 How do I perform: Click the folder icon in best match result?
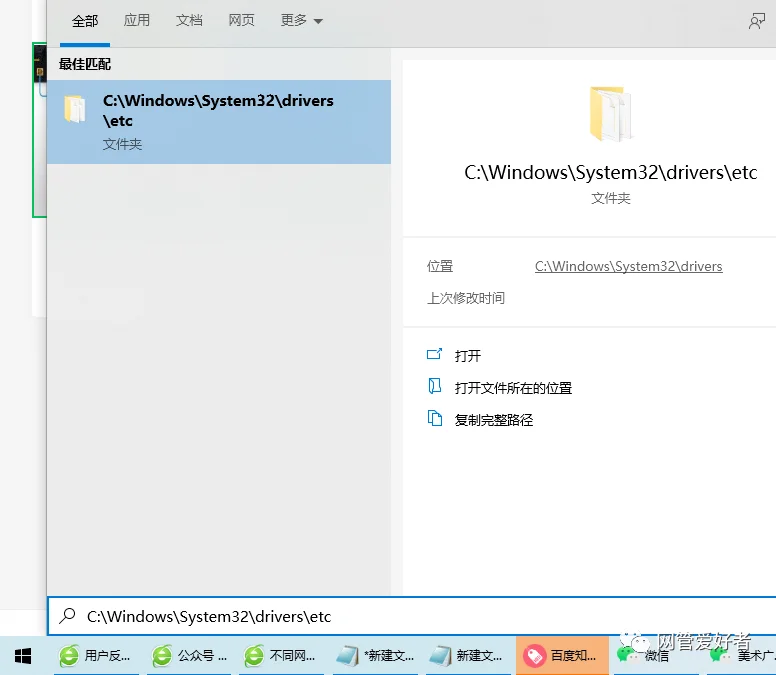75,109
